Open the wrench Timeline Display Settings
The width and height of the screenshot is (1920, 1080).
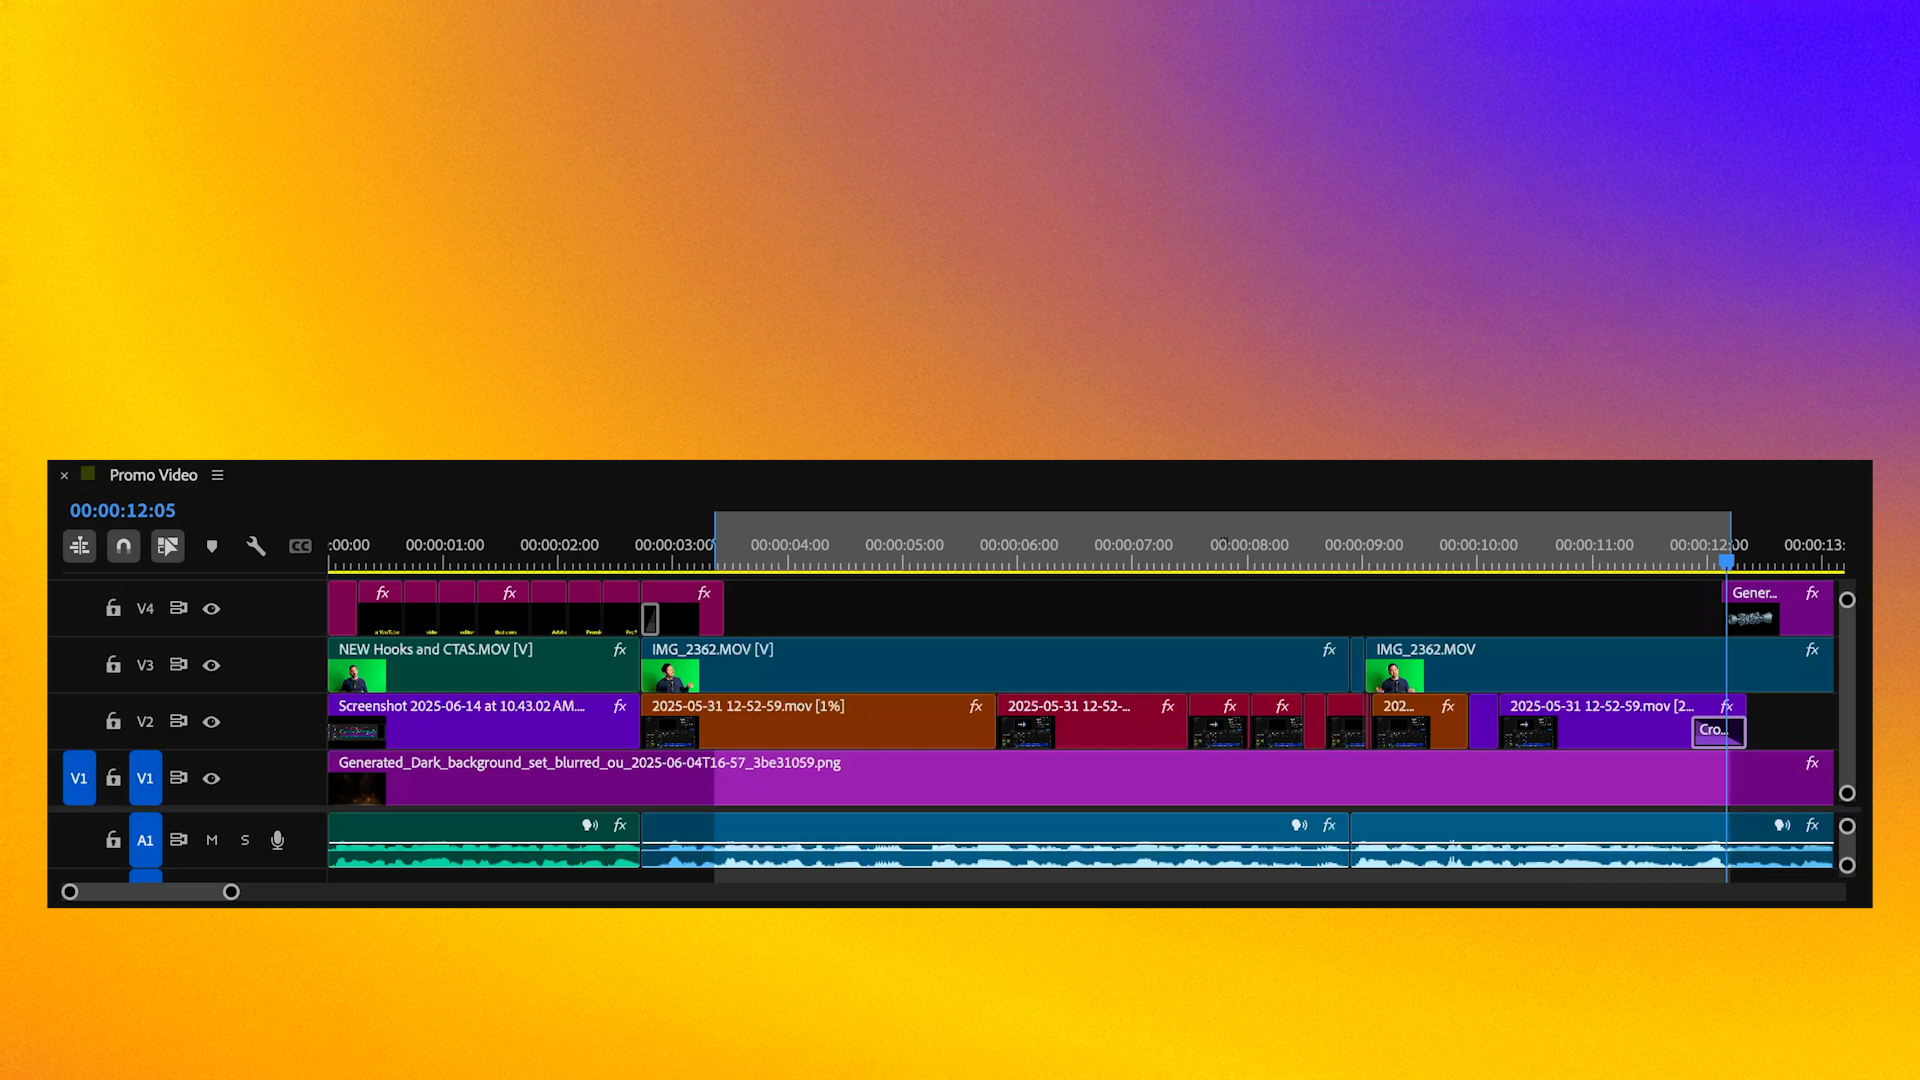click(x=256, y=546)
